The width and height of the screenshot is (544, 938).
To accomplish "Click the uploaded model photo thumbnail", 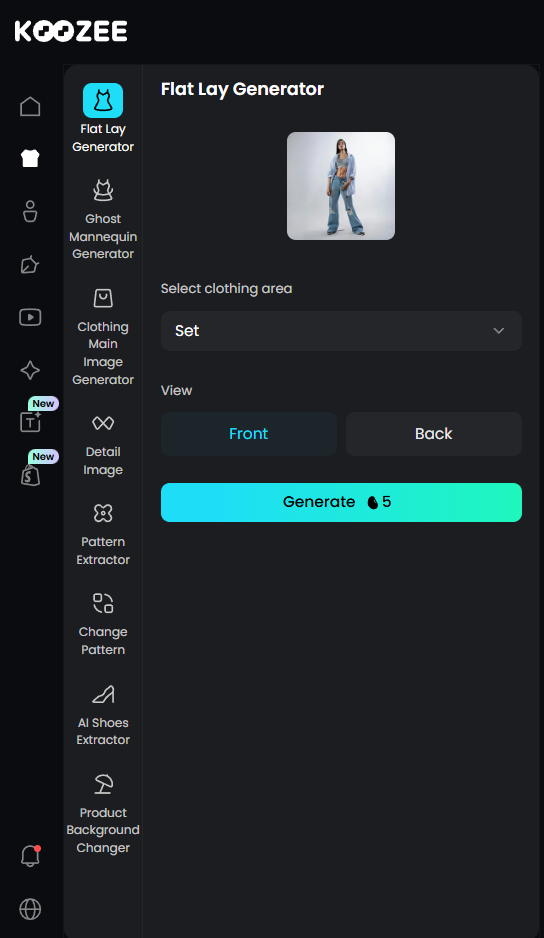I will (x=341, y=186).
